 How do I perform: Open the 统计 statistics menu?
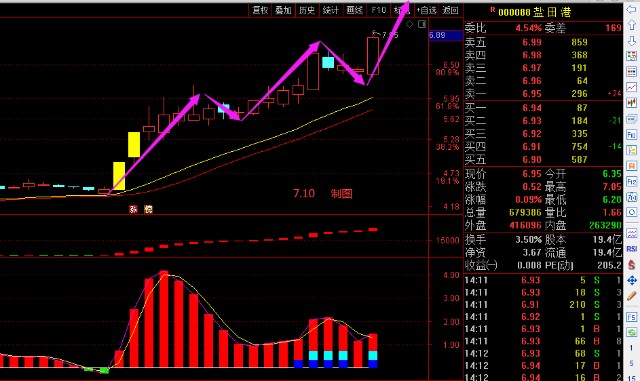point(331,10)
